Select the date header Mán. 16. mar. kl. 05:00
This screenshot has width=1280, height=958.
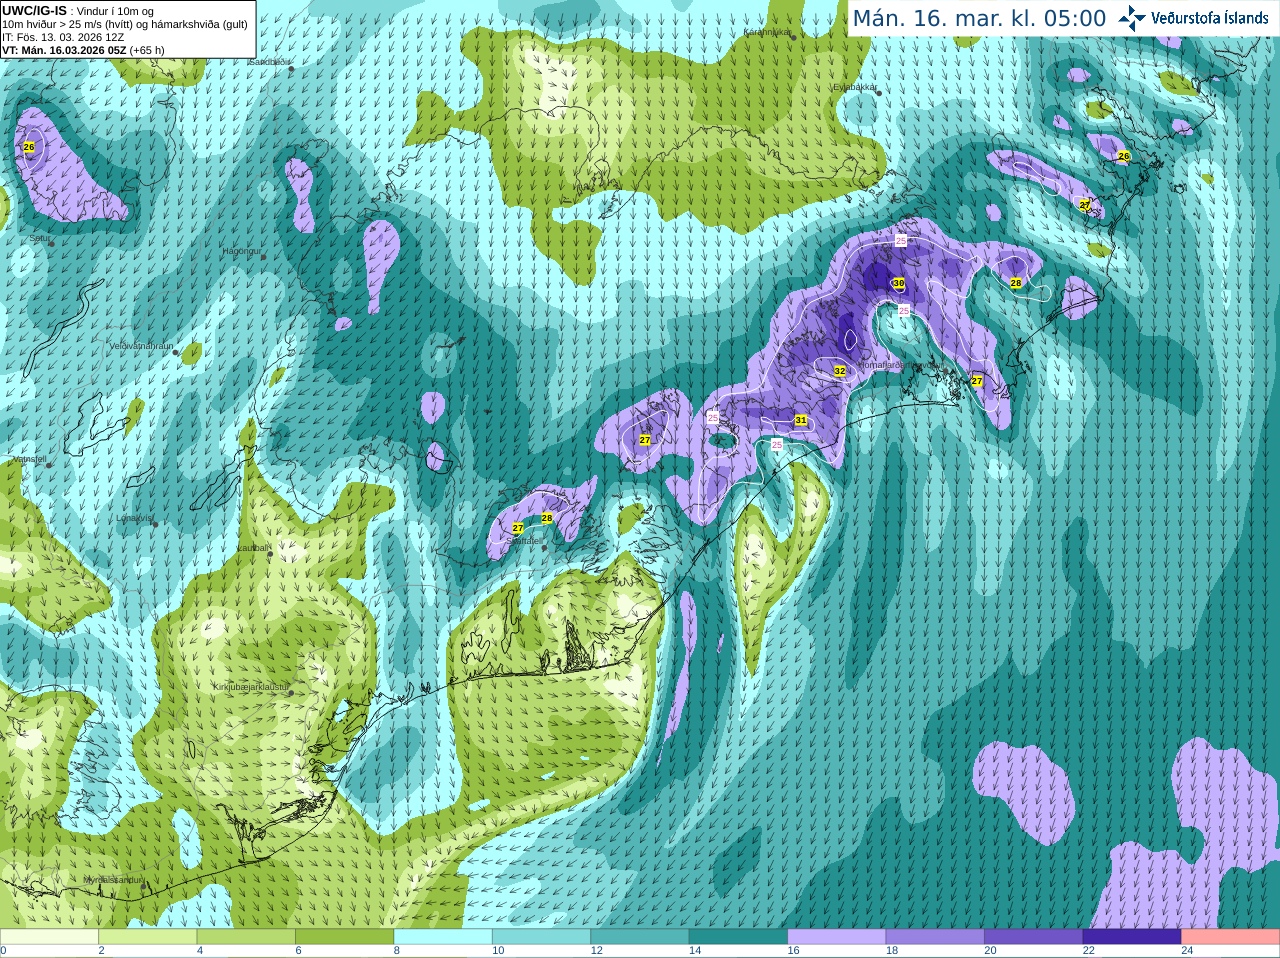(979, 18)
